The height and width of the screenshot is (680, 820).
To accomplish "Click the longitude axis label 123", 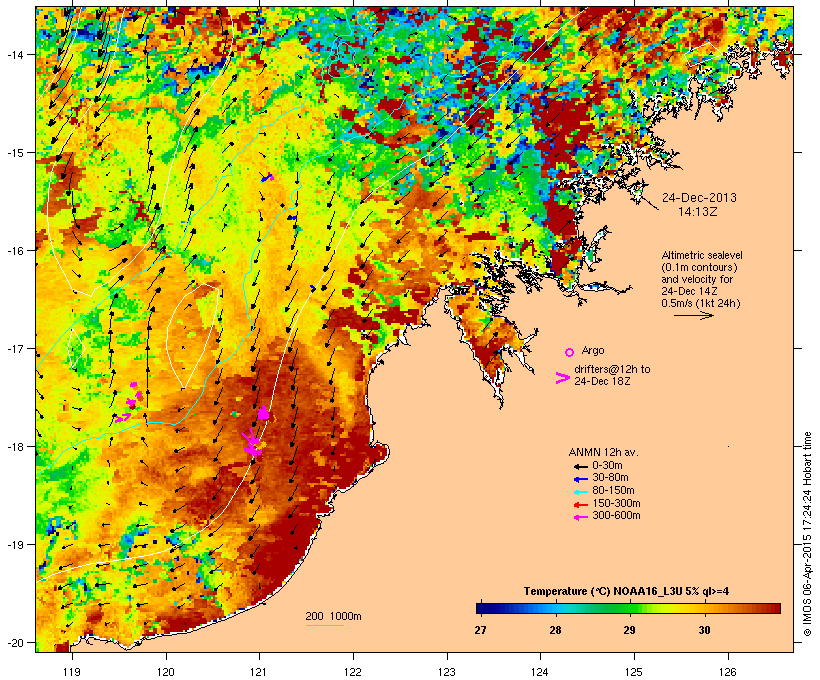I will (447, 672).
